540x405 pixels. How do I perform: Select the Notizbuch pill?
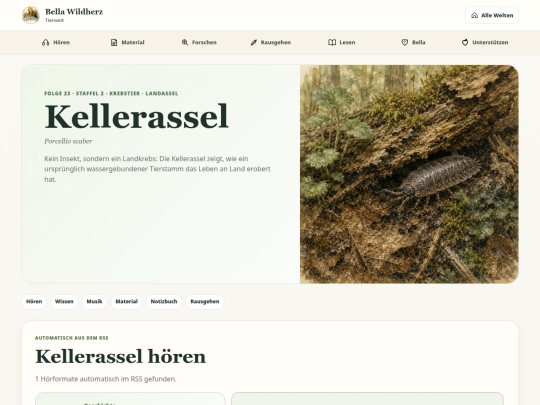[164, 302]
